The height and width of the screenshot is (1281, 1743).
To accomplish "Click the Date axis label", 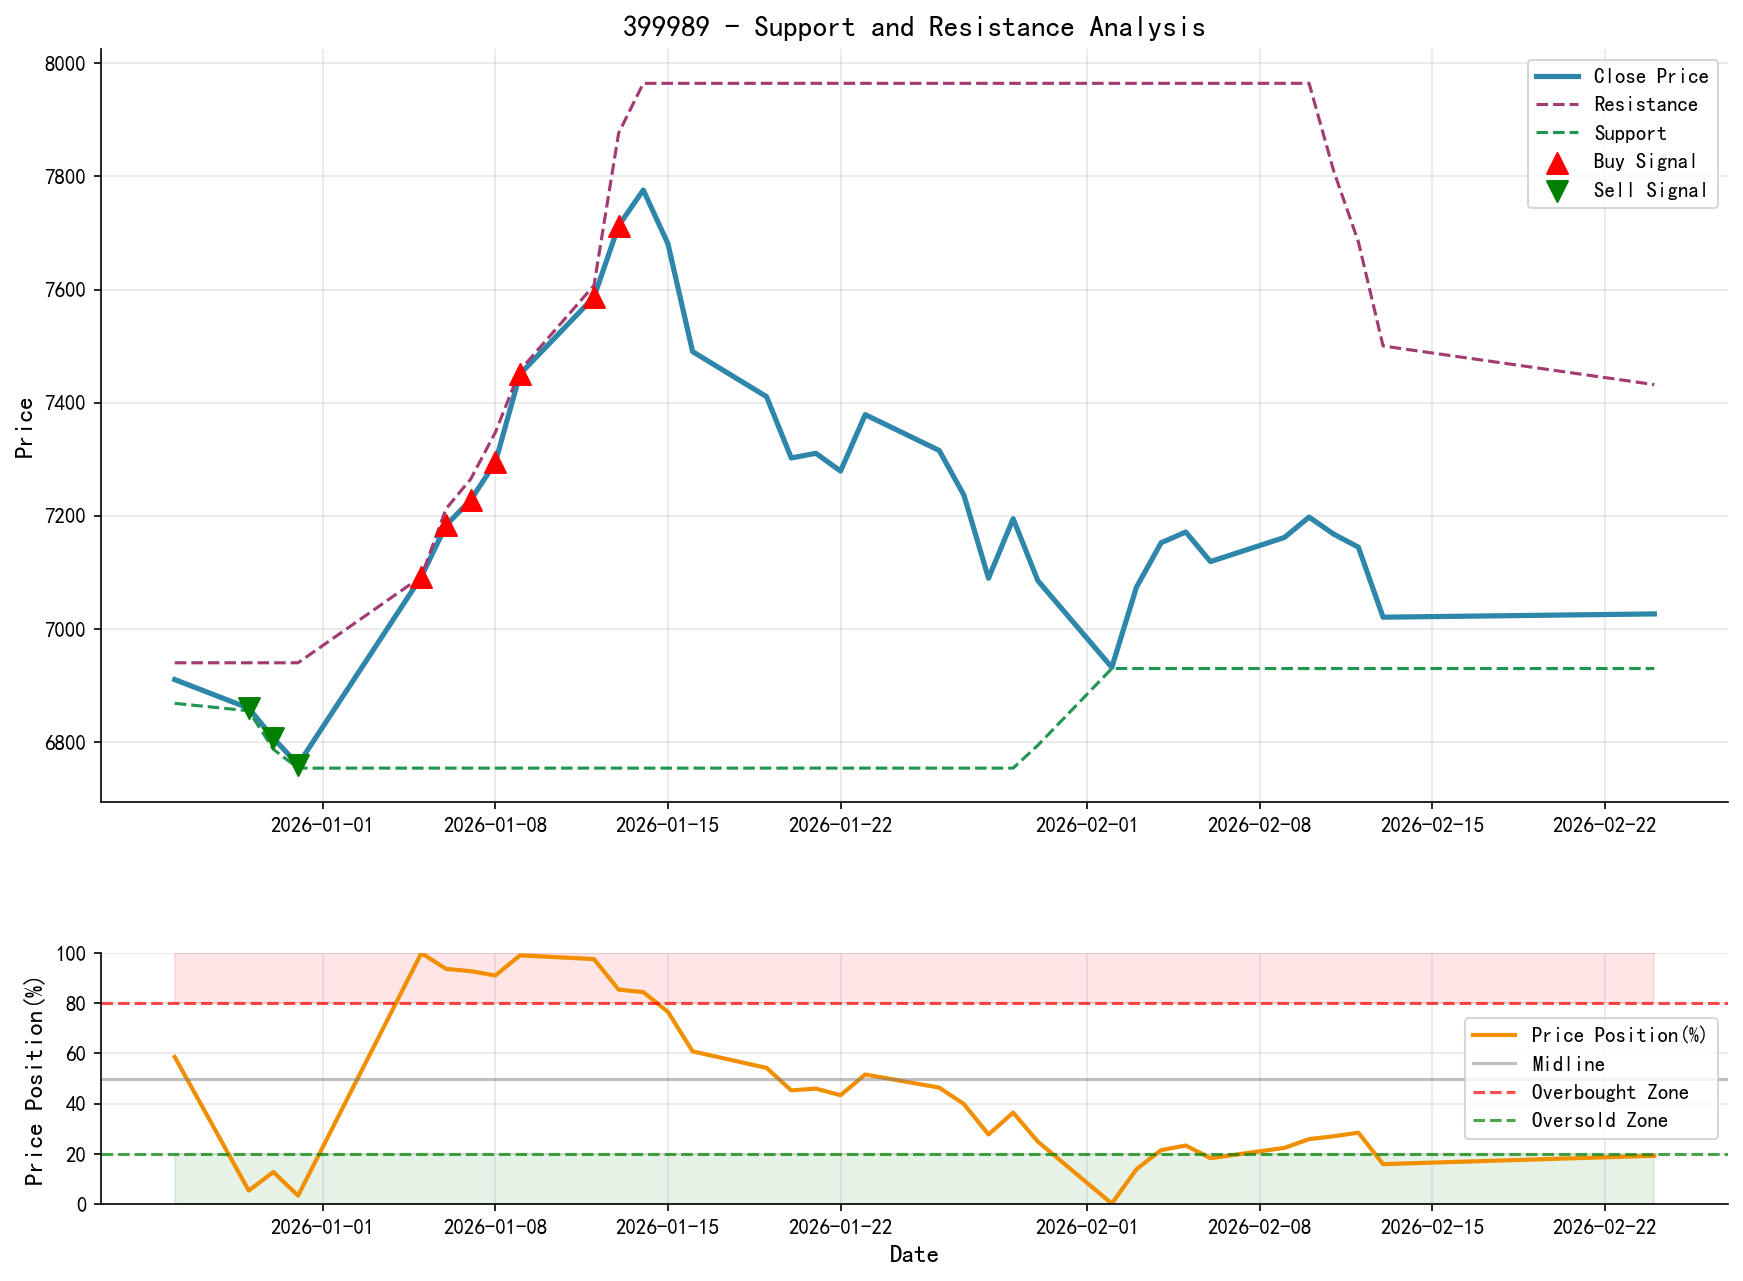I will pyautogui.click(x=913, y=1255).
